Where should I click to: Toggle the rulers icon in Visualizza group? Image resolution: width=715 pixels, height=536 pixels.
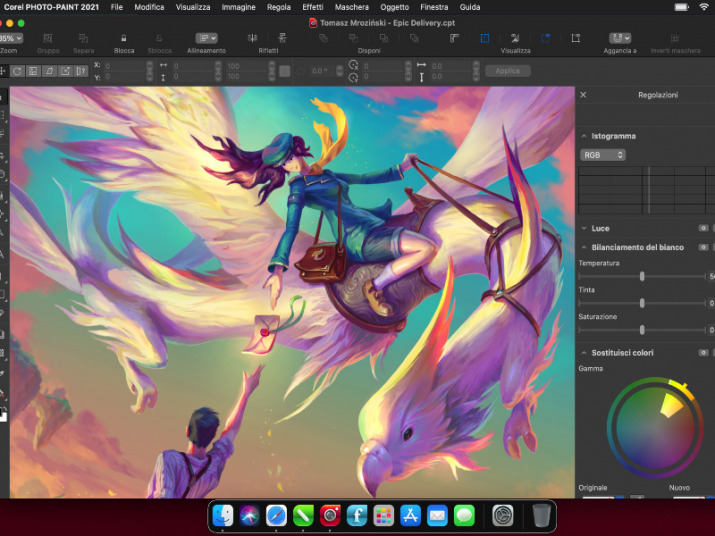(x=454, y=38)
